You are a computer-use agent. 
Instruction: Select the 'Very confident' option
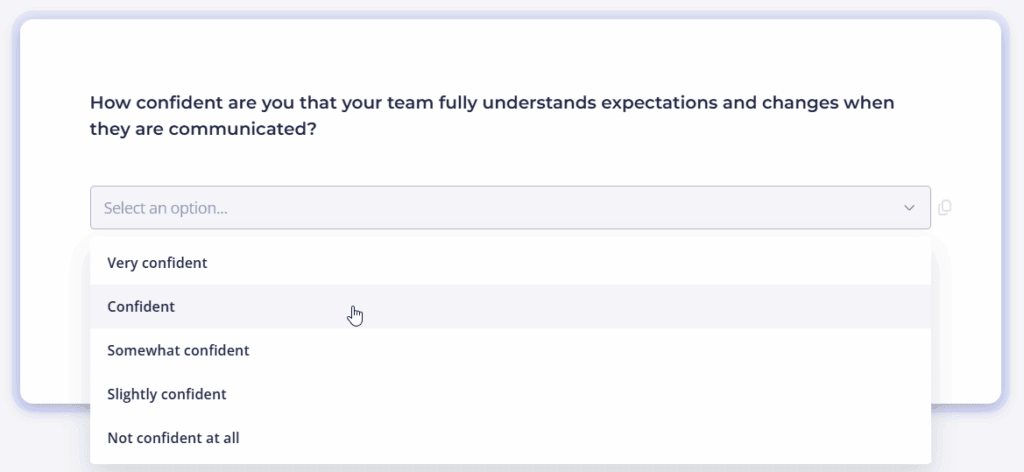(157, 263)
